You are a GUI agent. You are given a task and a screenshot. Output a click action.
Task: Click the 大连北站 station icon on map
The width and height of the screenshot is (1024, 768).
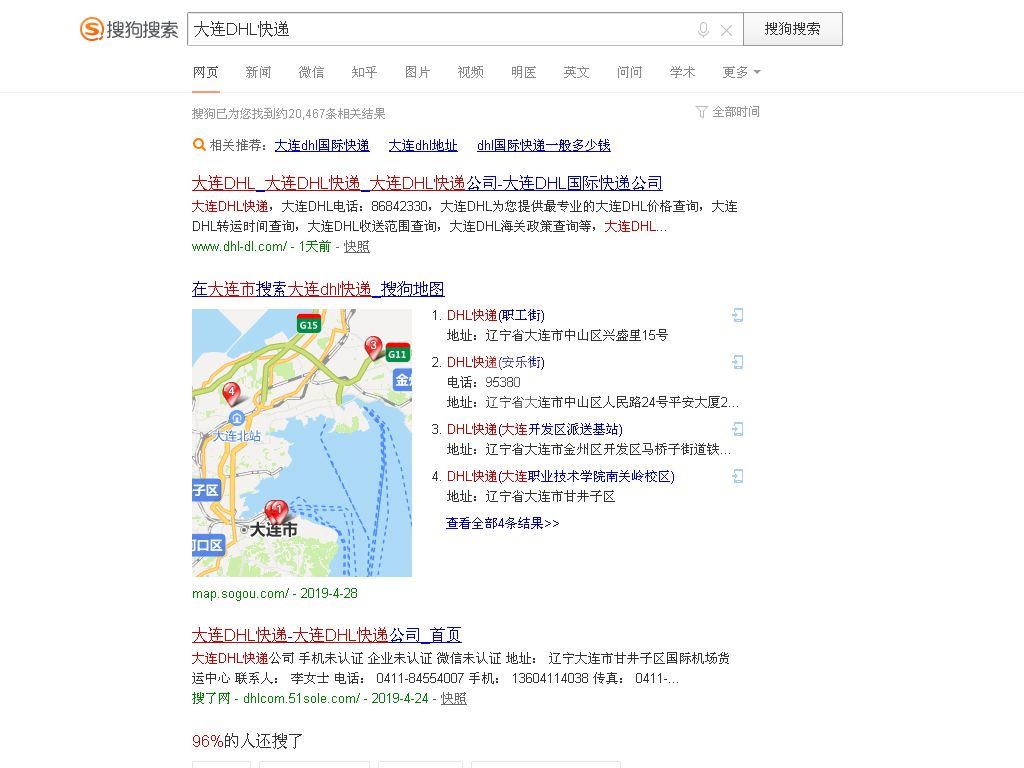click(x=236, y=418)
